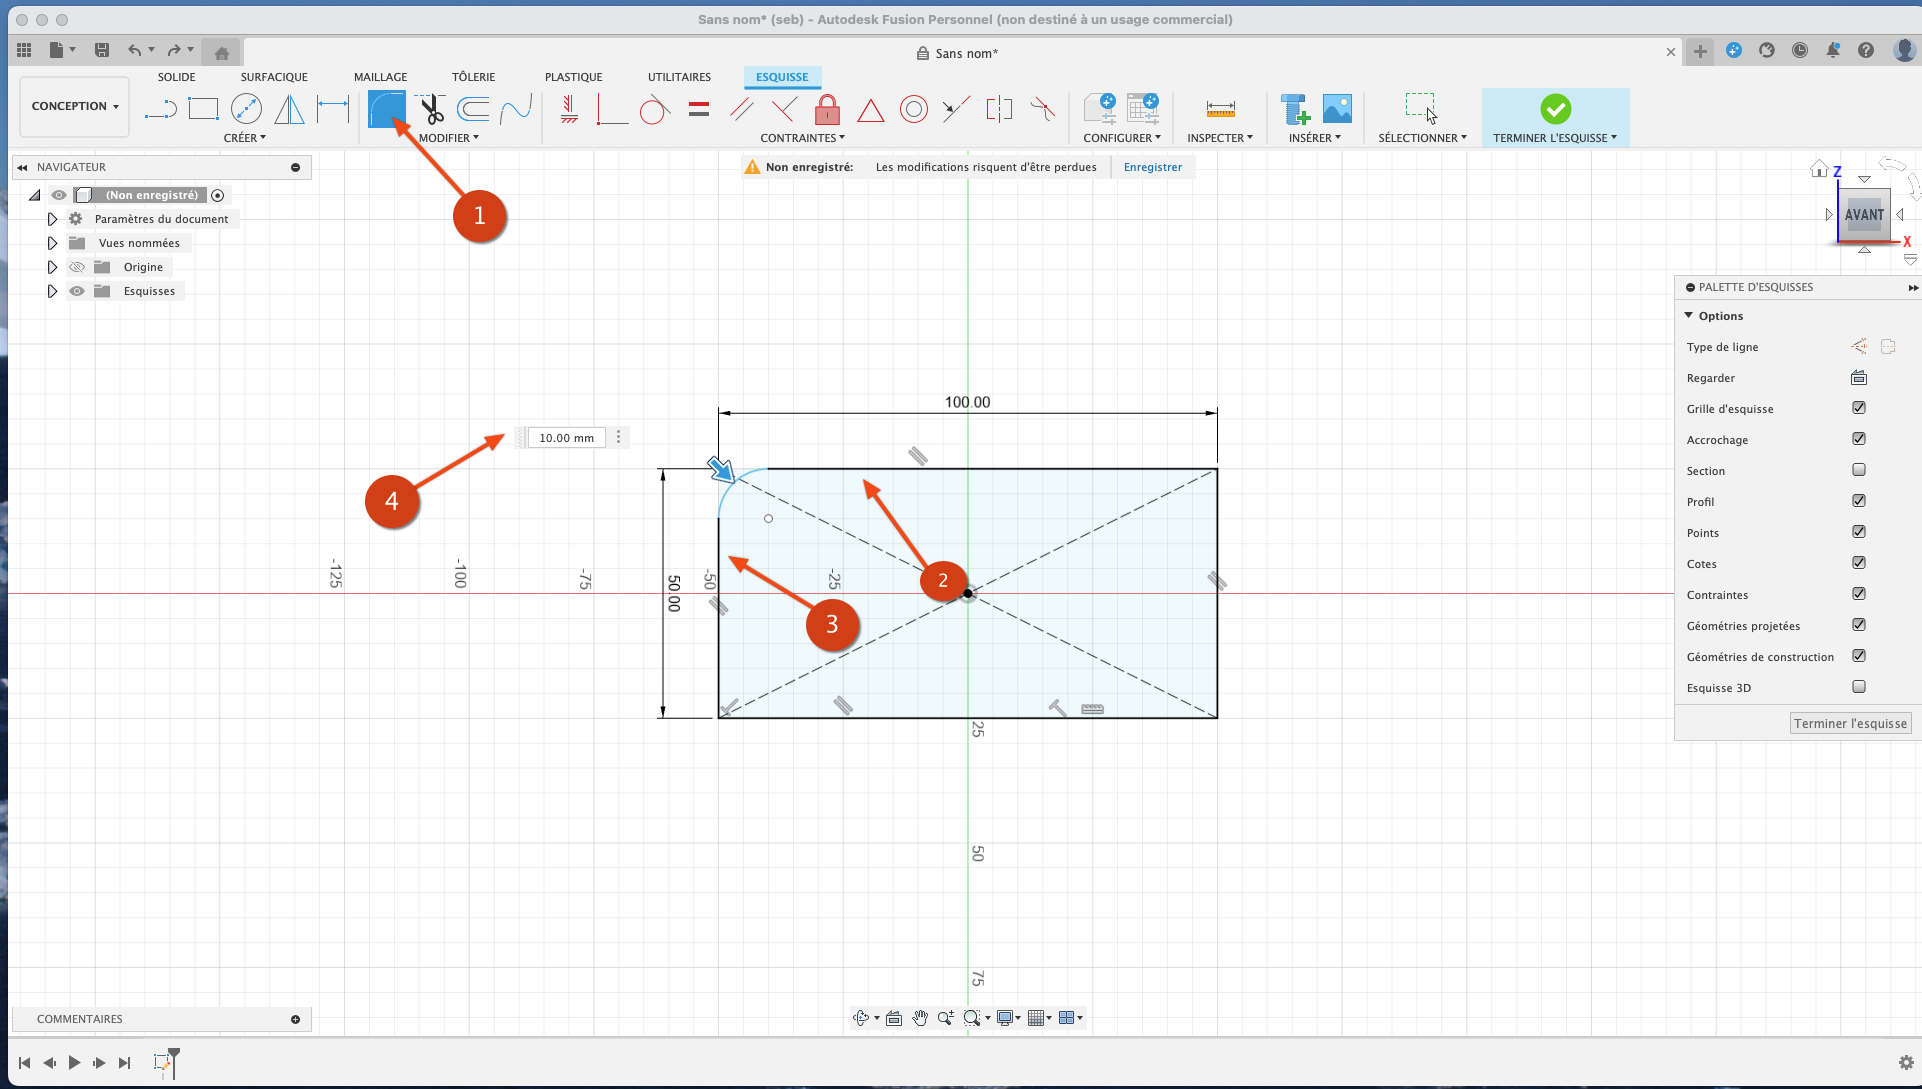This screenshot has height=1089, width=1922.
Task: Click the Enregistrer link
Action: pyautogui.click(x=1152, y=167)
